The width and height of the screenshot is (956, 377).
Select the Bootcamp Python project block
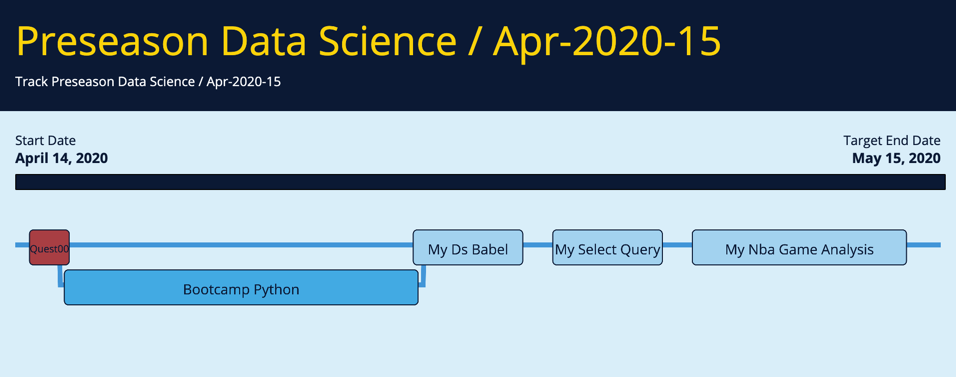(x=241, y=288)
